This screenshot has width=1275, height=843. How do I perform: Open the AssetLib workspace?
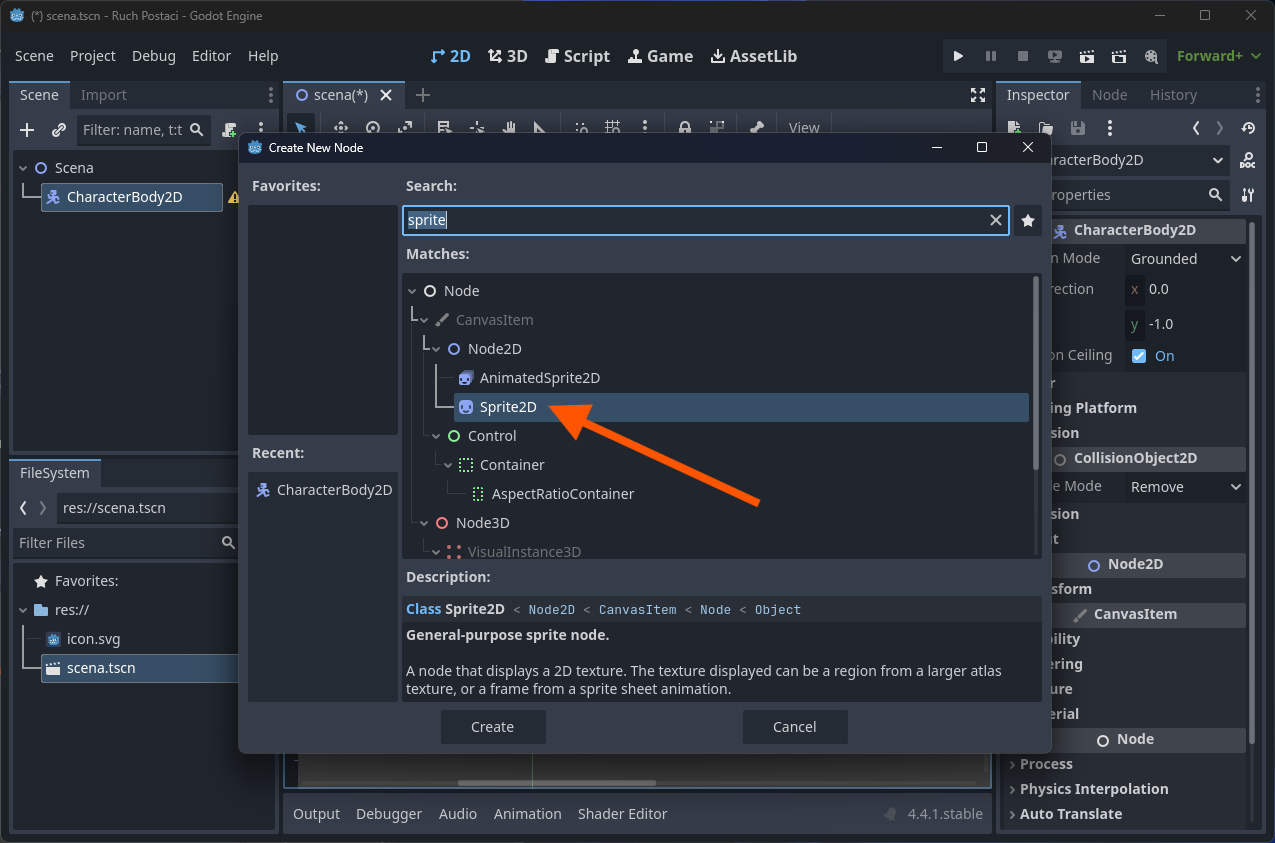(754, 56)
